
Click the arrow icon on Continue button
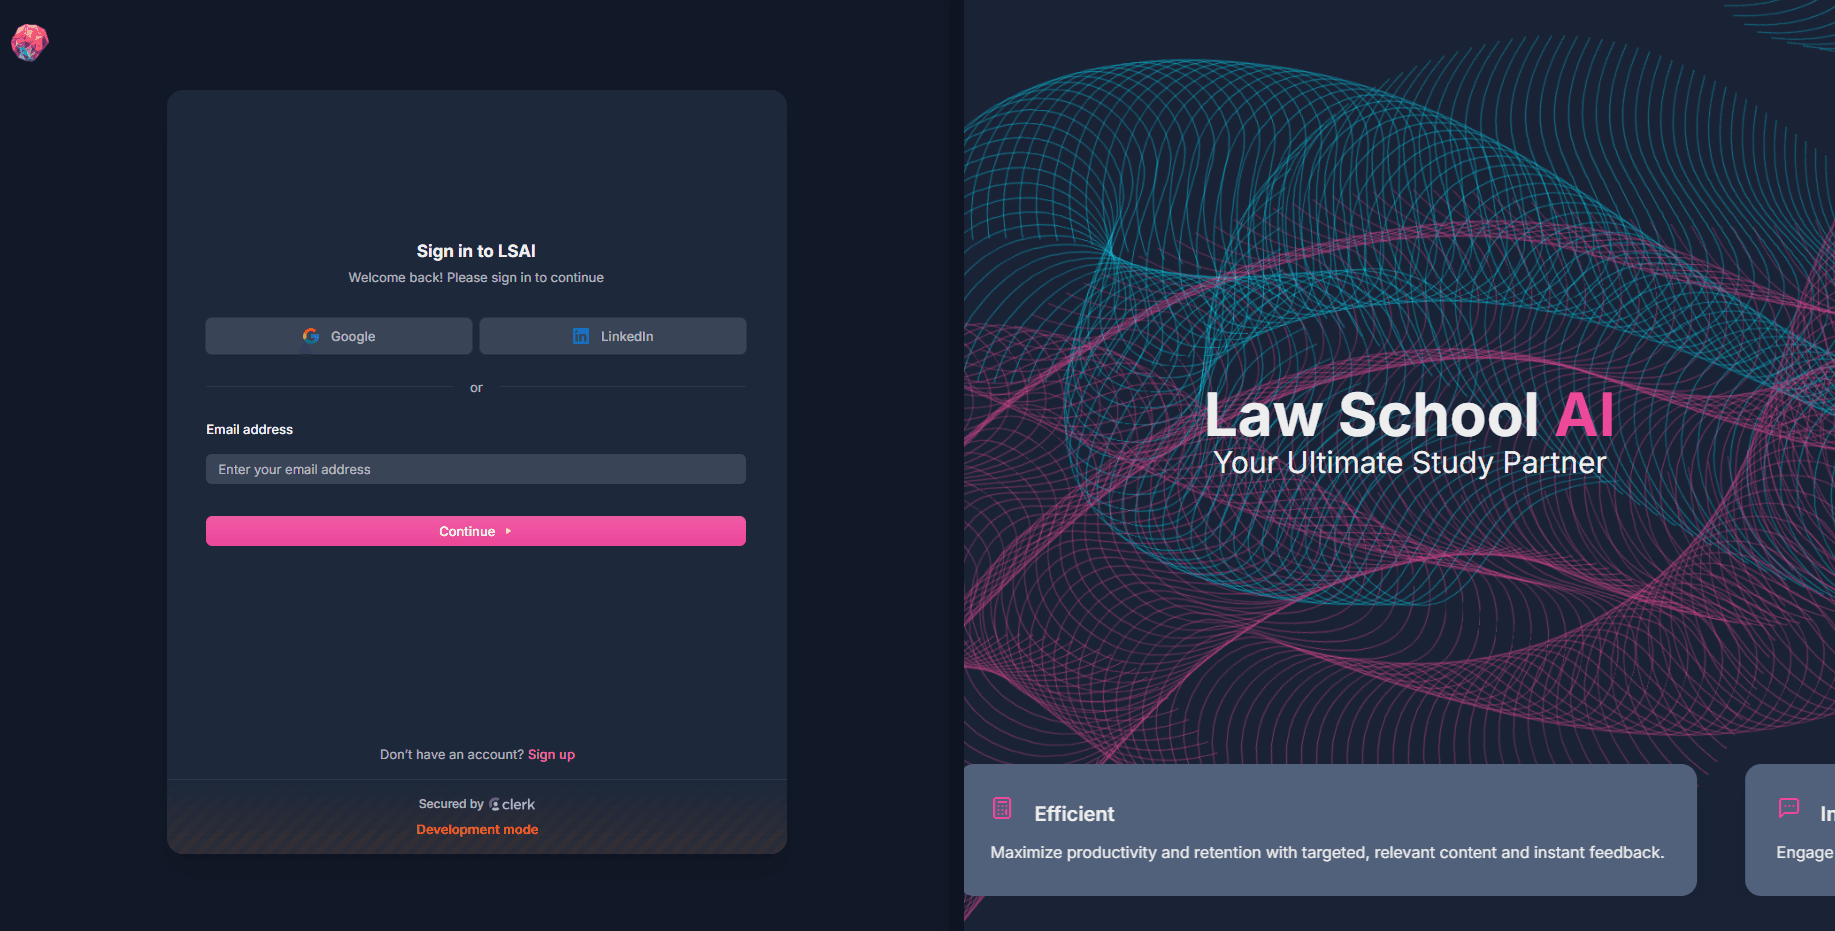(509, 531)
